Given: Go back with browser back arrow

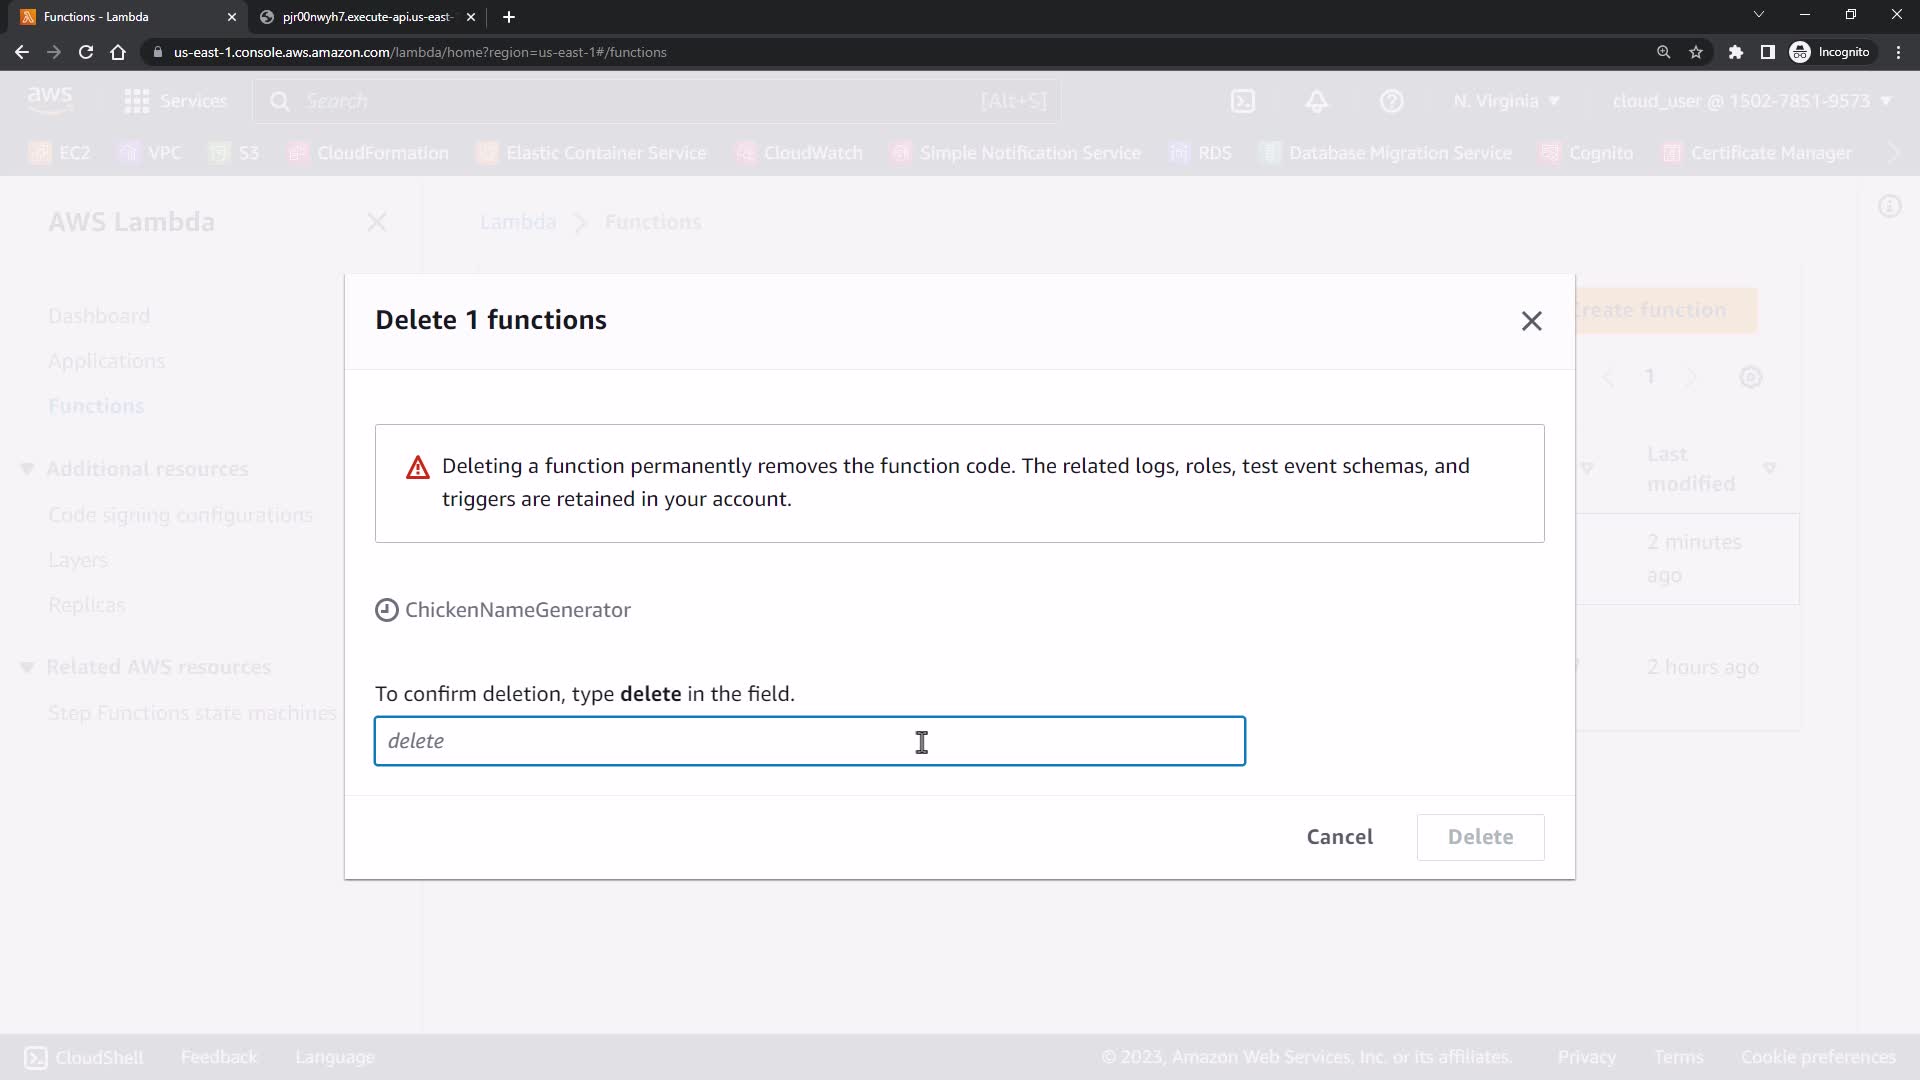Looking at the screenshot, I should (22, 52).
